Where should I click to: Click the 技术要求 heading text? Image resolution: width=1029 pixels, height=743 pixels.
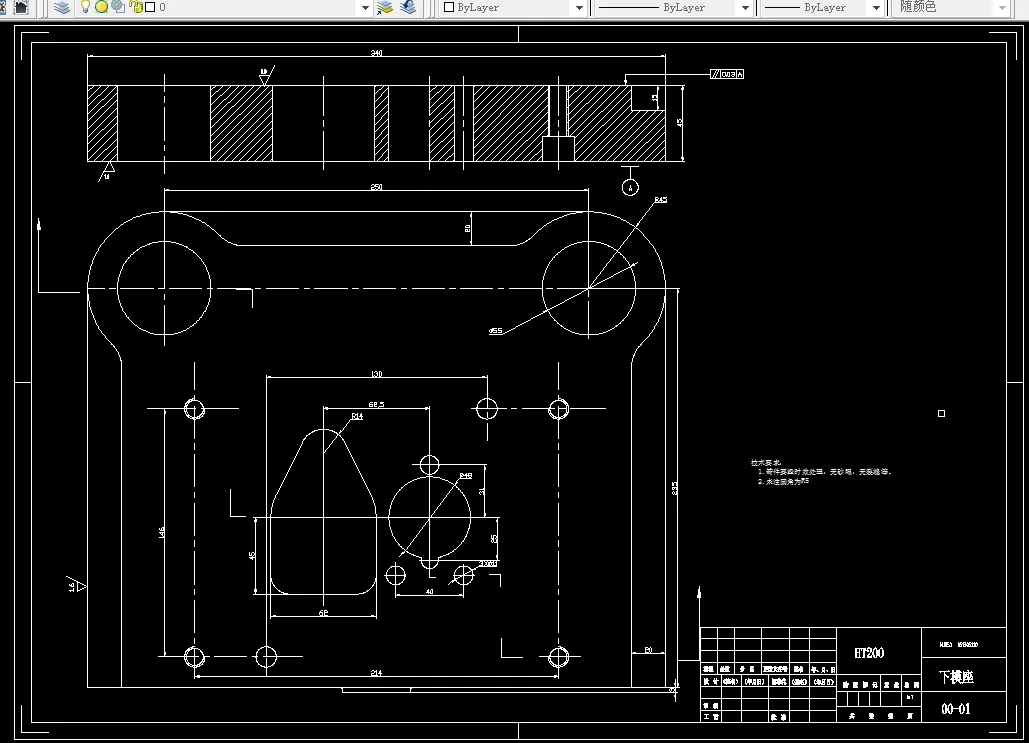[x=766, y=463]
